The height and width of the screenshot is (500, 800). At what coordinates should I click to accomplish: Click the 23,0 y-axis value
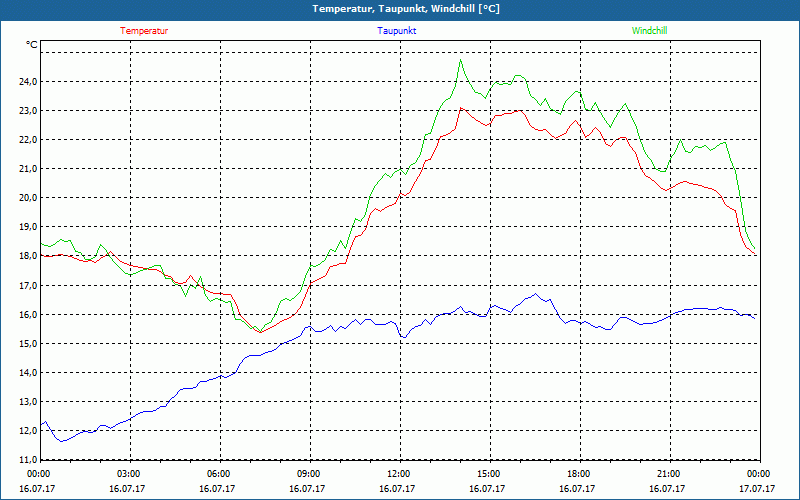pos(28,111)
